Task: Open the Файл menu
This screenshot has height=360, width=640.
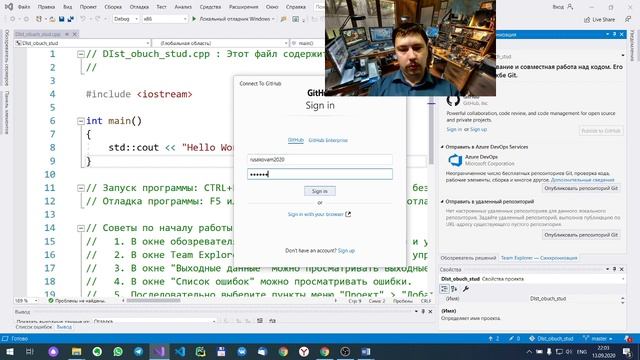Action: pyautogui.click(x=24, y=7)
